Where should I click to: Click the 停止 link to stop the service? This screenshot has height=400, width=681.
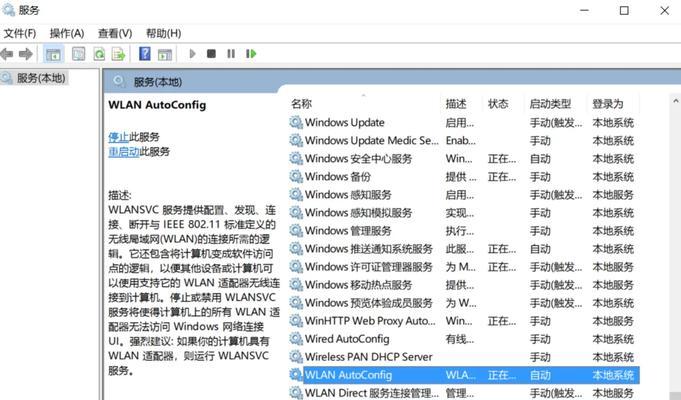[119, 137]
